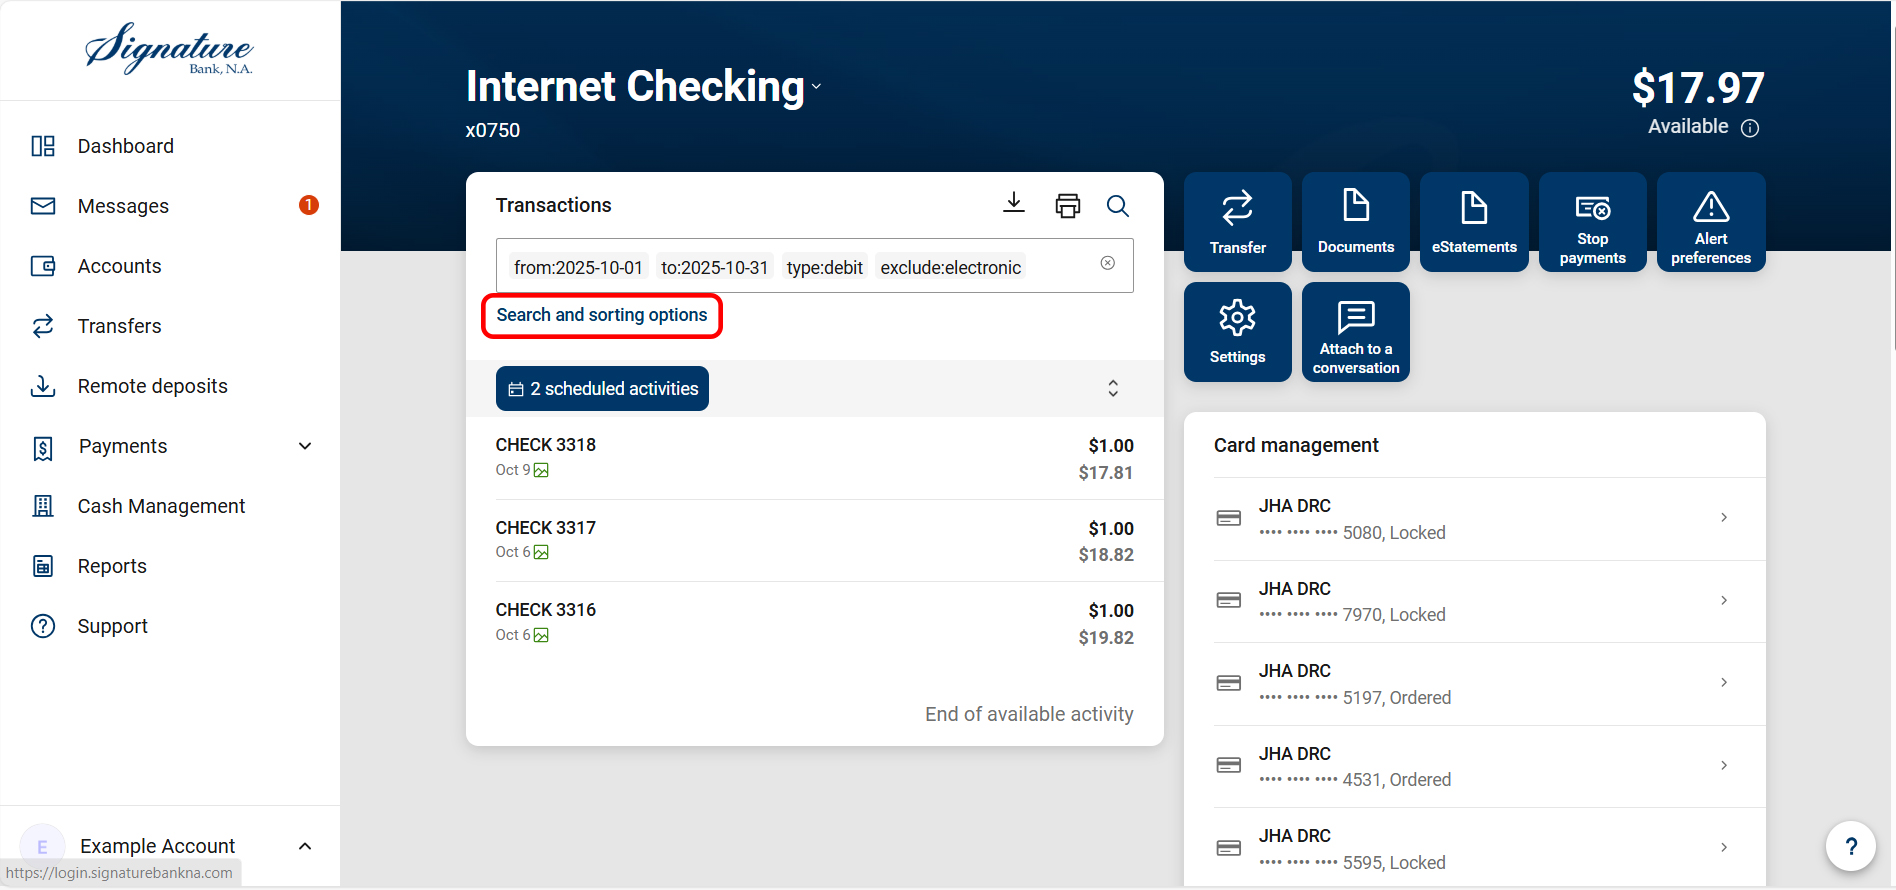The height and width of the screenshot is (890, 1896).
Task: Expand the Example Account profile menu
Action: pyautogui.click(x=305, y=846)
